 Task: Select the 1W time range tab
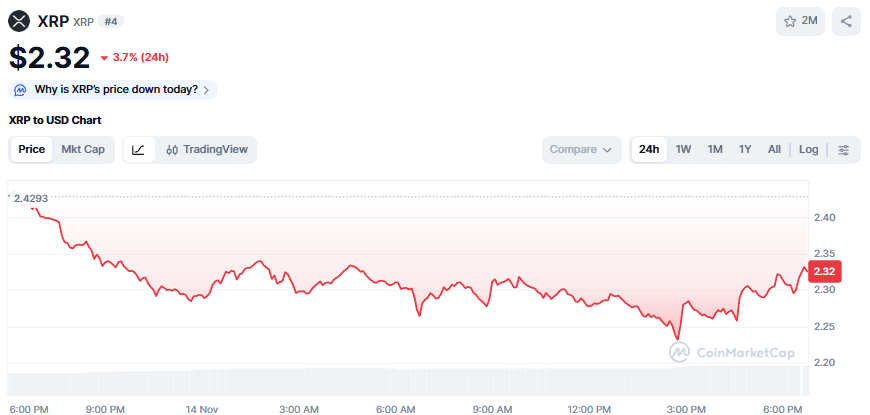[683, 150]
